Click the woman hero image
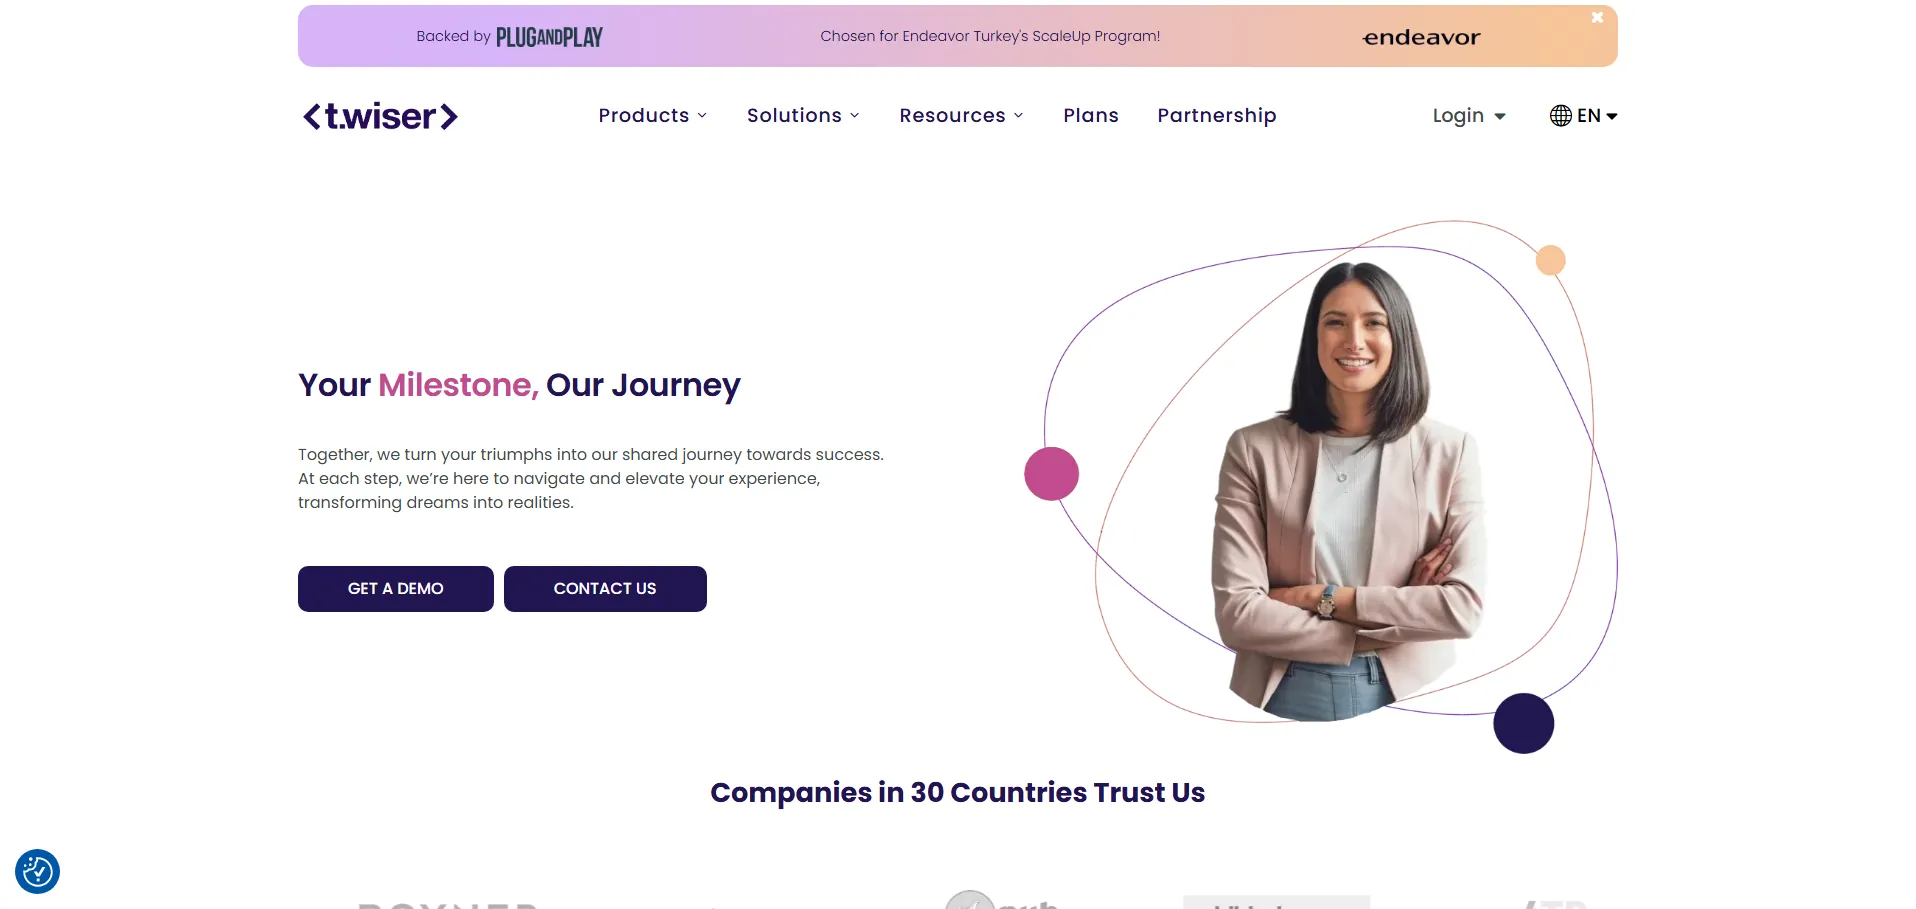Image resolution: width=1916 pixels, height=909 pixels. pyautogui.click(x=1350, y=492)
